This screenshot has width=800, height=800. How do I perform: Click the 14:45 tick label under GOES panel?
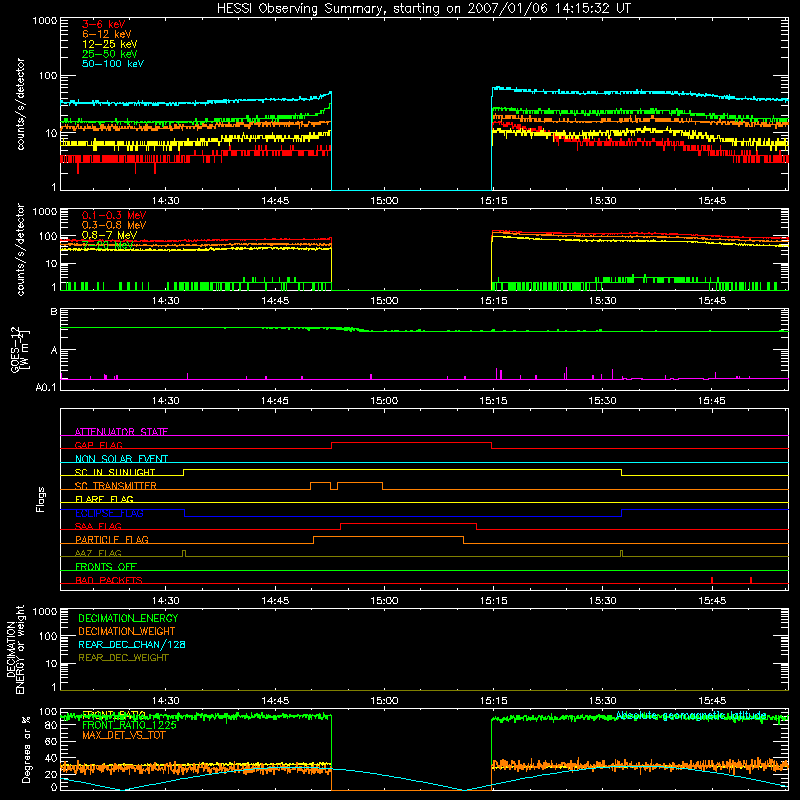click(274, 401)
